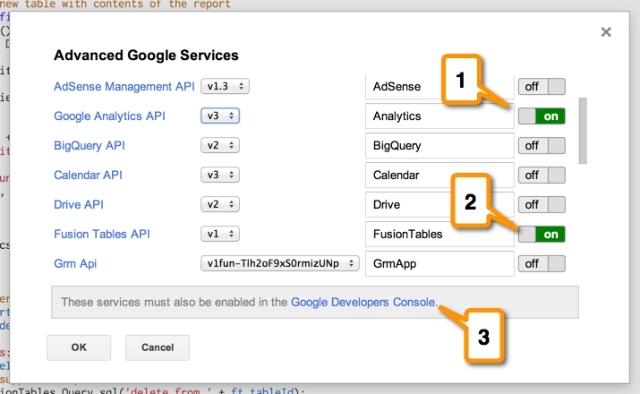Image resolution: width=640 pixels, height=394 pixels.
Task: Open the Google Developers Console link
Action: click(x=363, y=302)
